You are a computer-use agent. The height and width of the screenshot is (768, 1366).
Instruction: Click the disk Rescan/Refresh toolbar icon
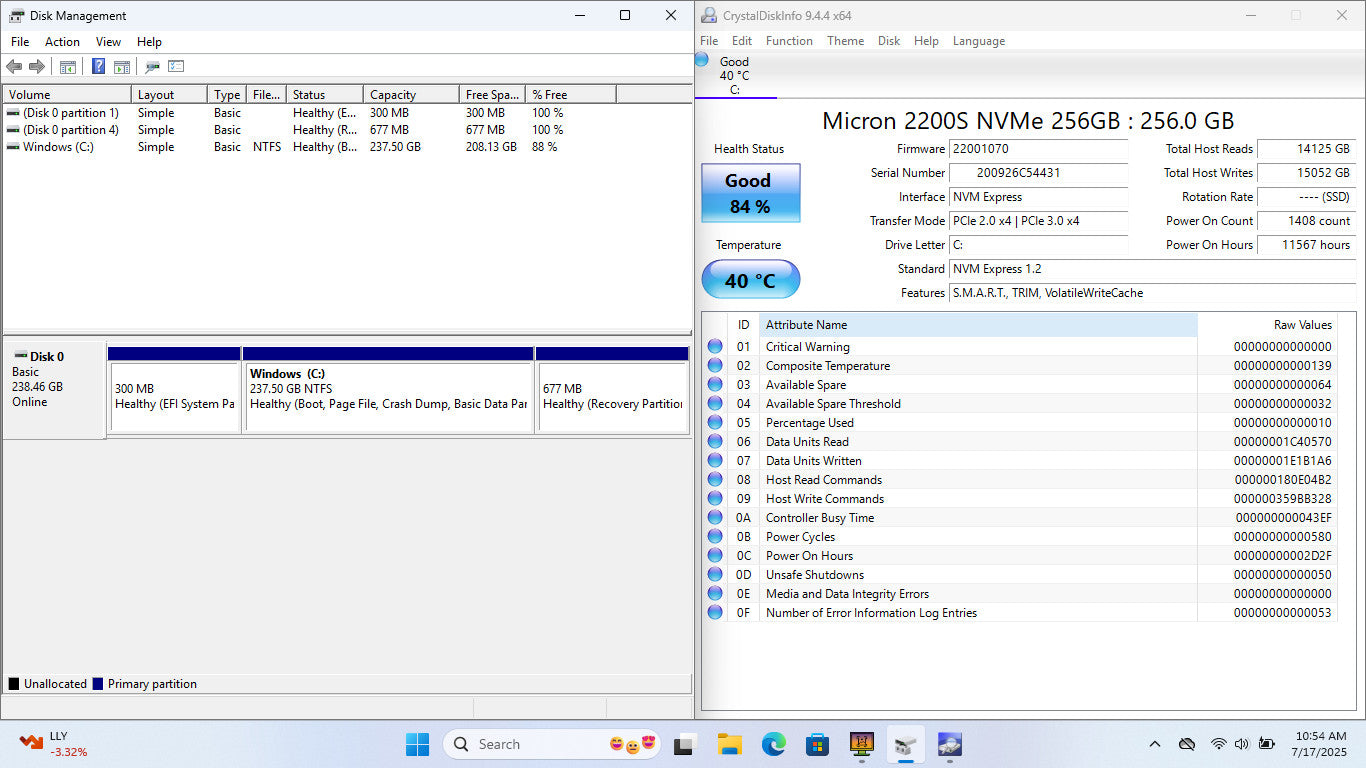click(x=152, y=67)
